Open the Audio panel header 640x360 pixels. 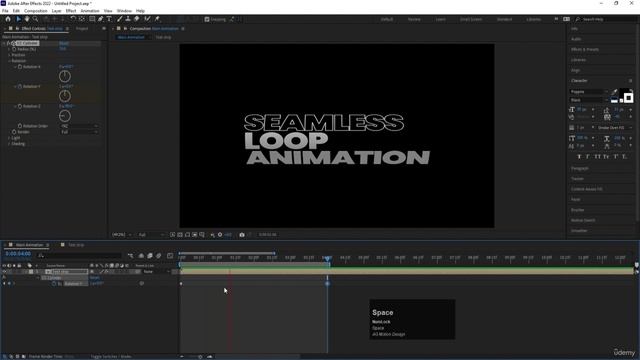576,39
